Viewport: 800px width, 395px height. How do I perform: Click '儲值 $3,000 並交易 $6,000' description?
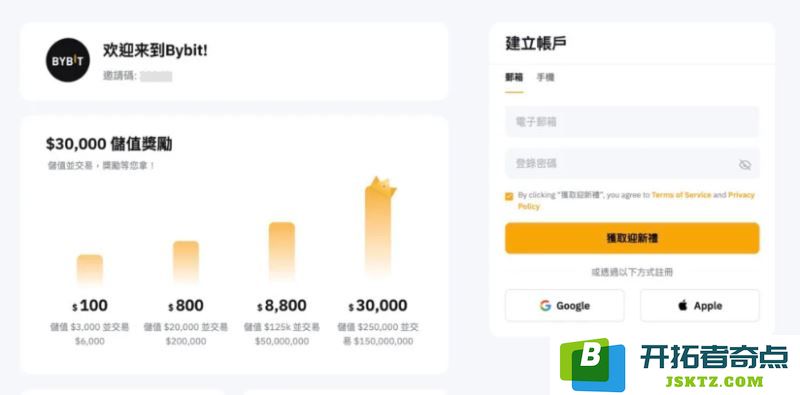(x=90, y=334)
